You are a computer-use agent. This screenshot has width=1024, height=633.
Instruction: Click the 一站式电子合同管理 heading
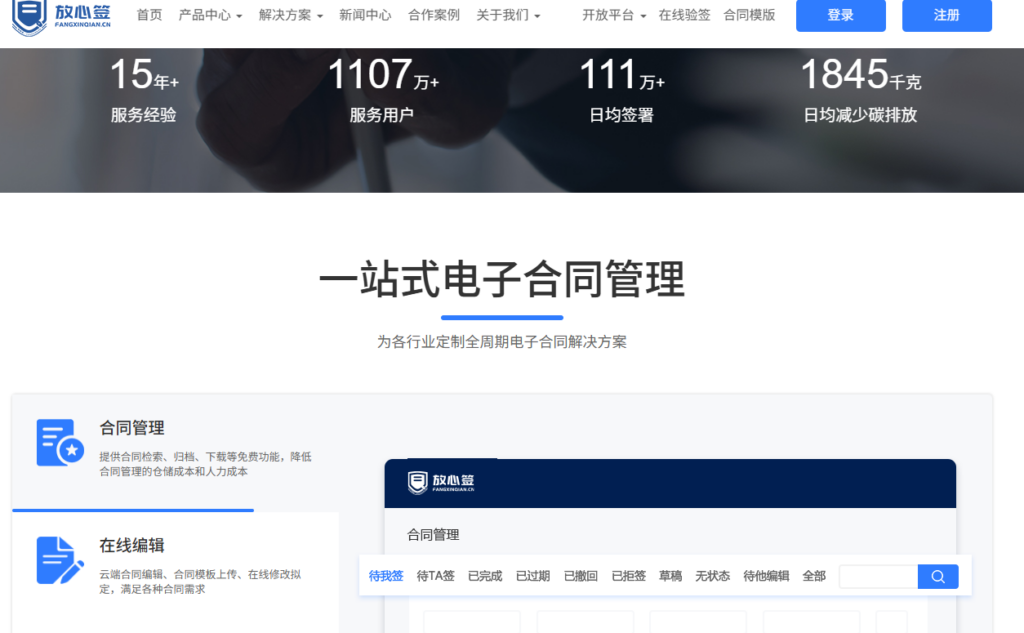tap(502, 279)
